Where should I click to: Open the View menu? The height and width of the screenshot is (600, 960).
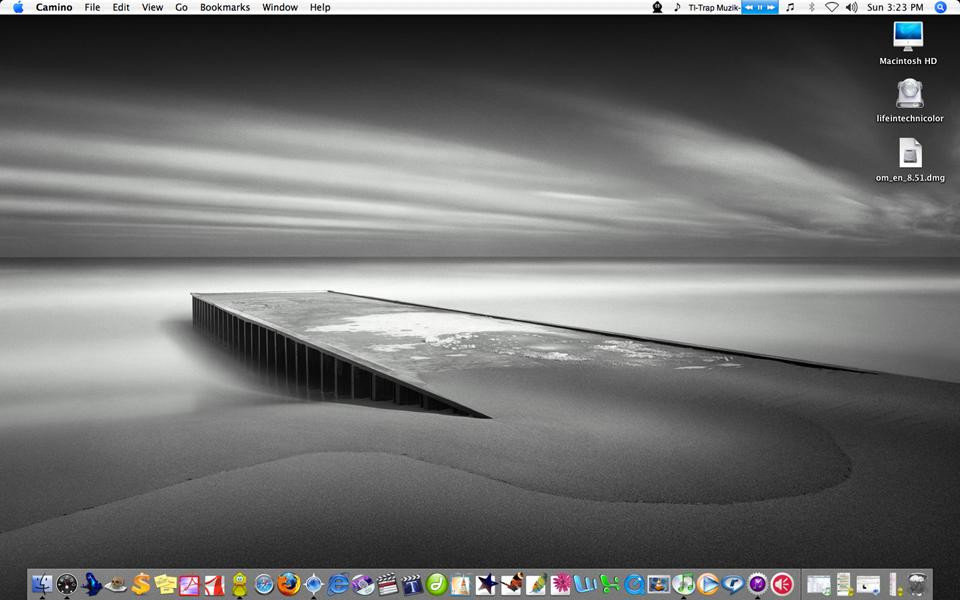(152, 7)
